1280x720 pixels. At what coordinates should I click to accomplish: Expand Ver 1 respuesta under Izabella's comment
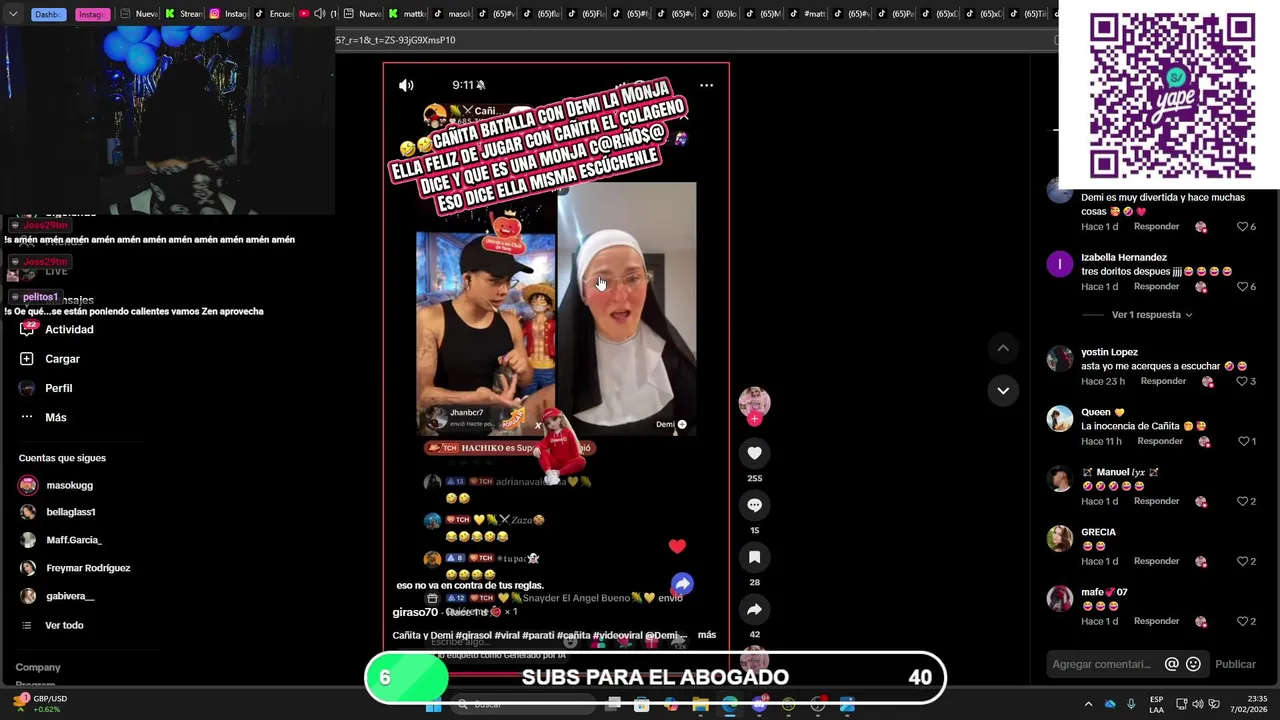1152,315
